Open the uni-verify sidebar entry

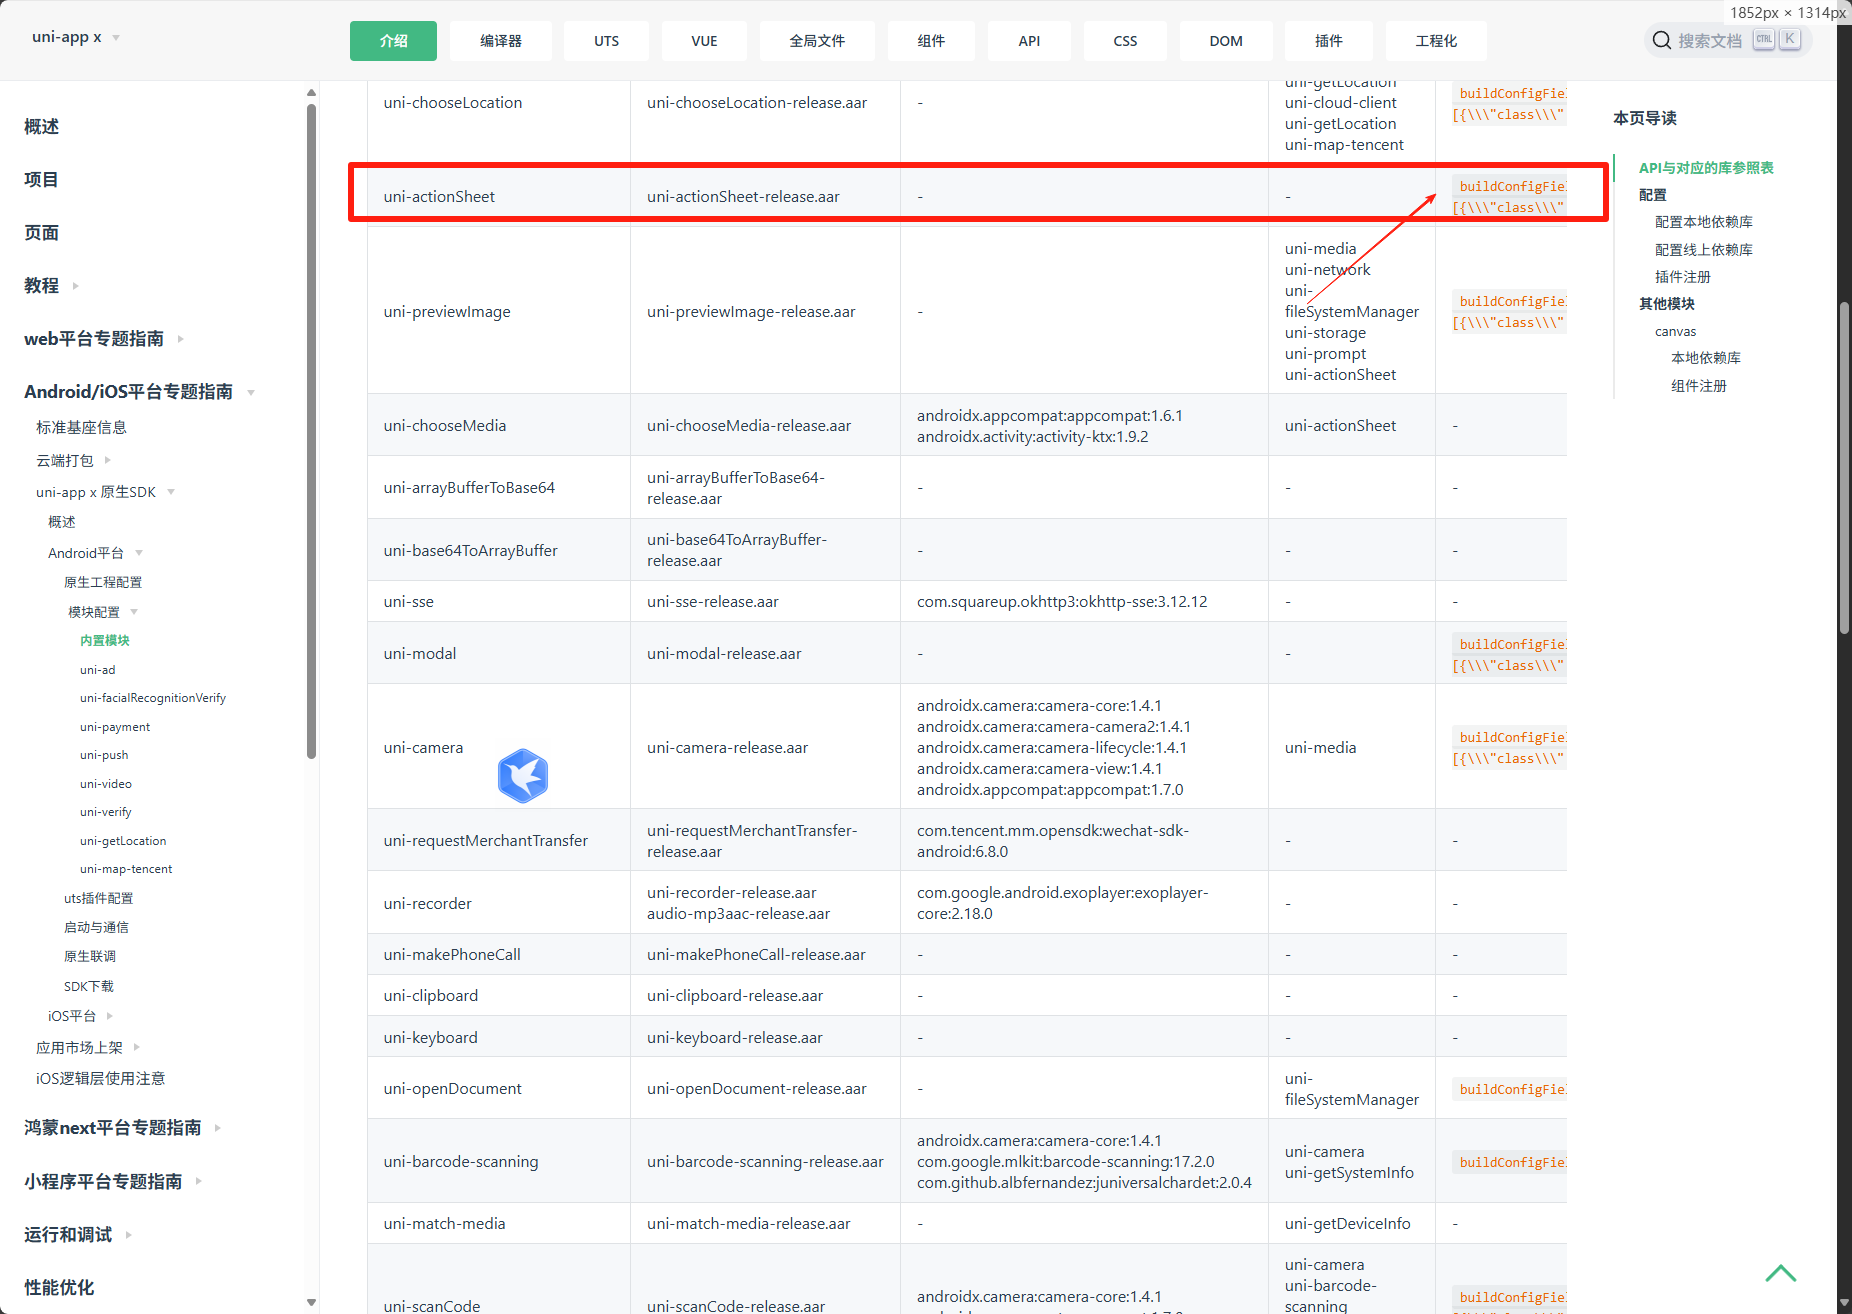106,812
